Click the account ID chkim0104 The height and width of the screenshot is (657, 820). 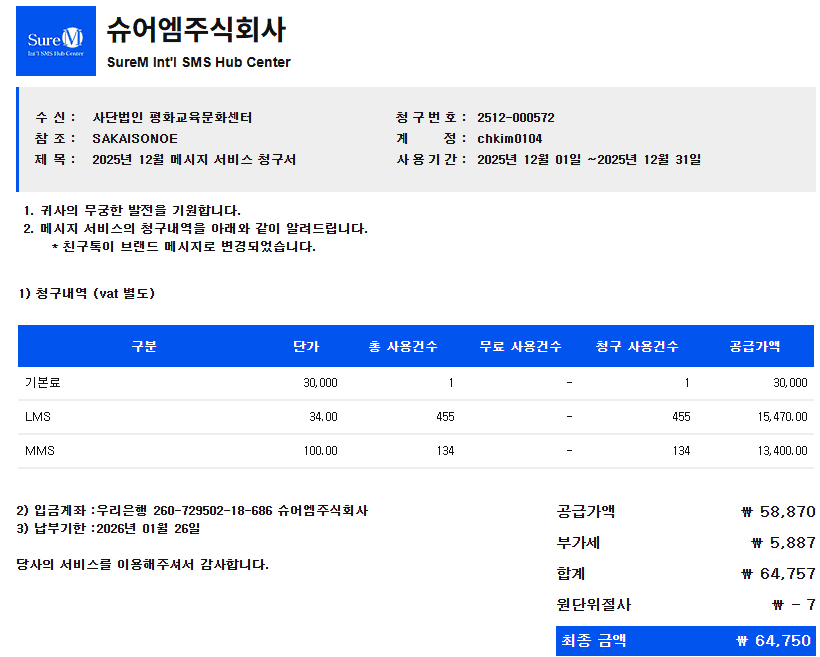pos(509,138)
